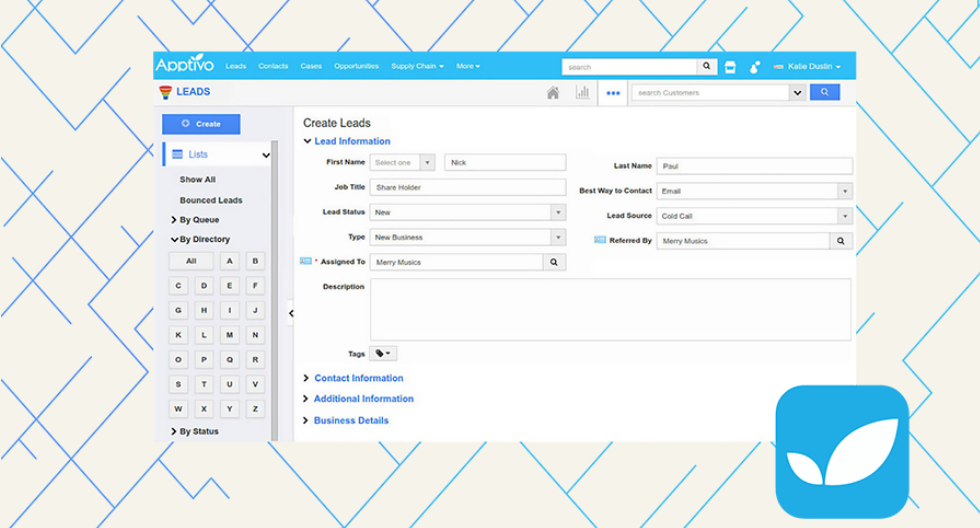Screen dimensions: 980x528
Task: Click the Job Title field
Action: click(x=468, y=187)
